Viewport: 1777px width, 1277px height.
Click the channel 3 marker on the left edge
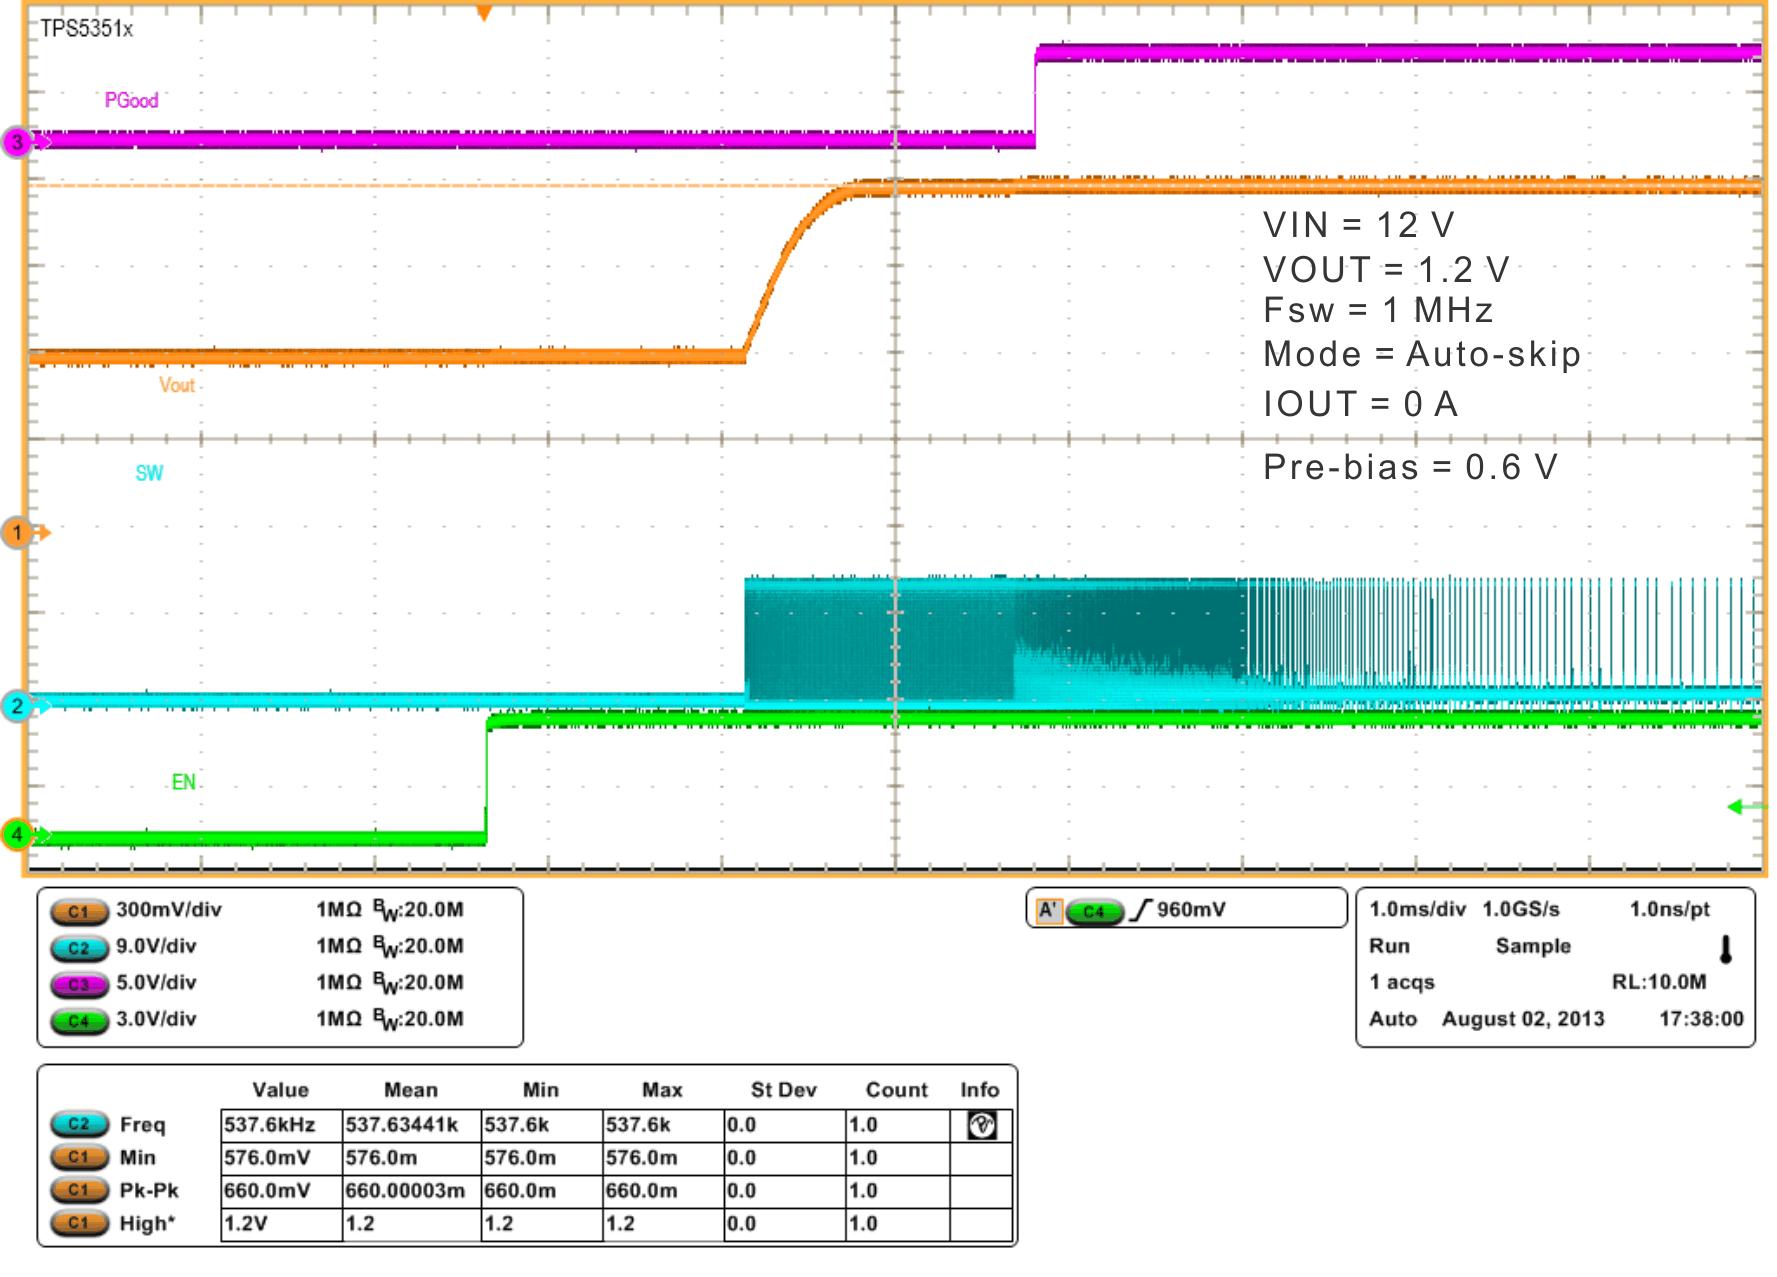17,141
